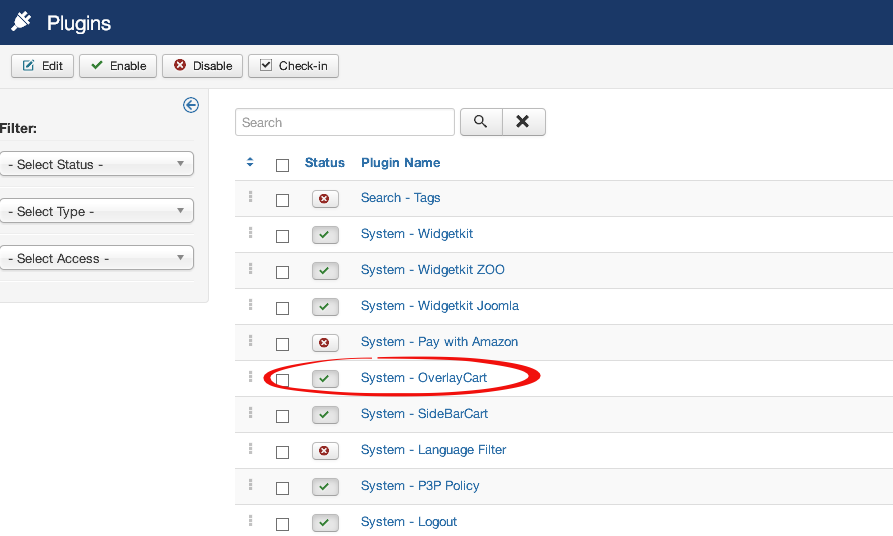
Task: Collapse sidebar using the blue arrow icon
Action: pos(190,105)
